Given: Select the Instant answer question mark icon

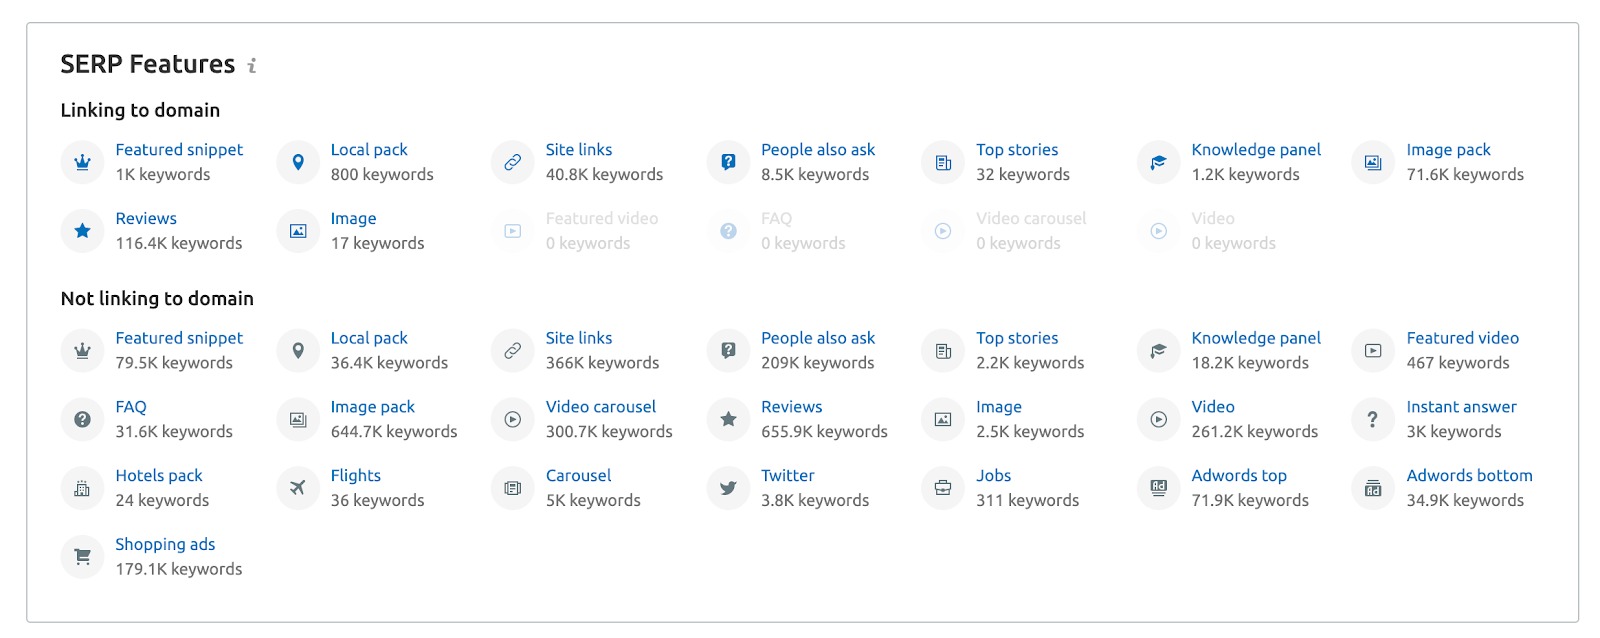Looking at the screenshot, I should [x=1372, y=419].
